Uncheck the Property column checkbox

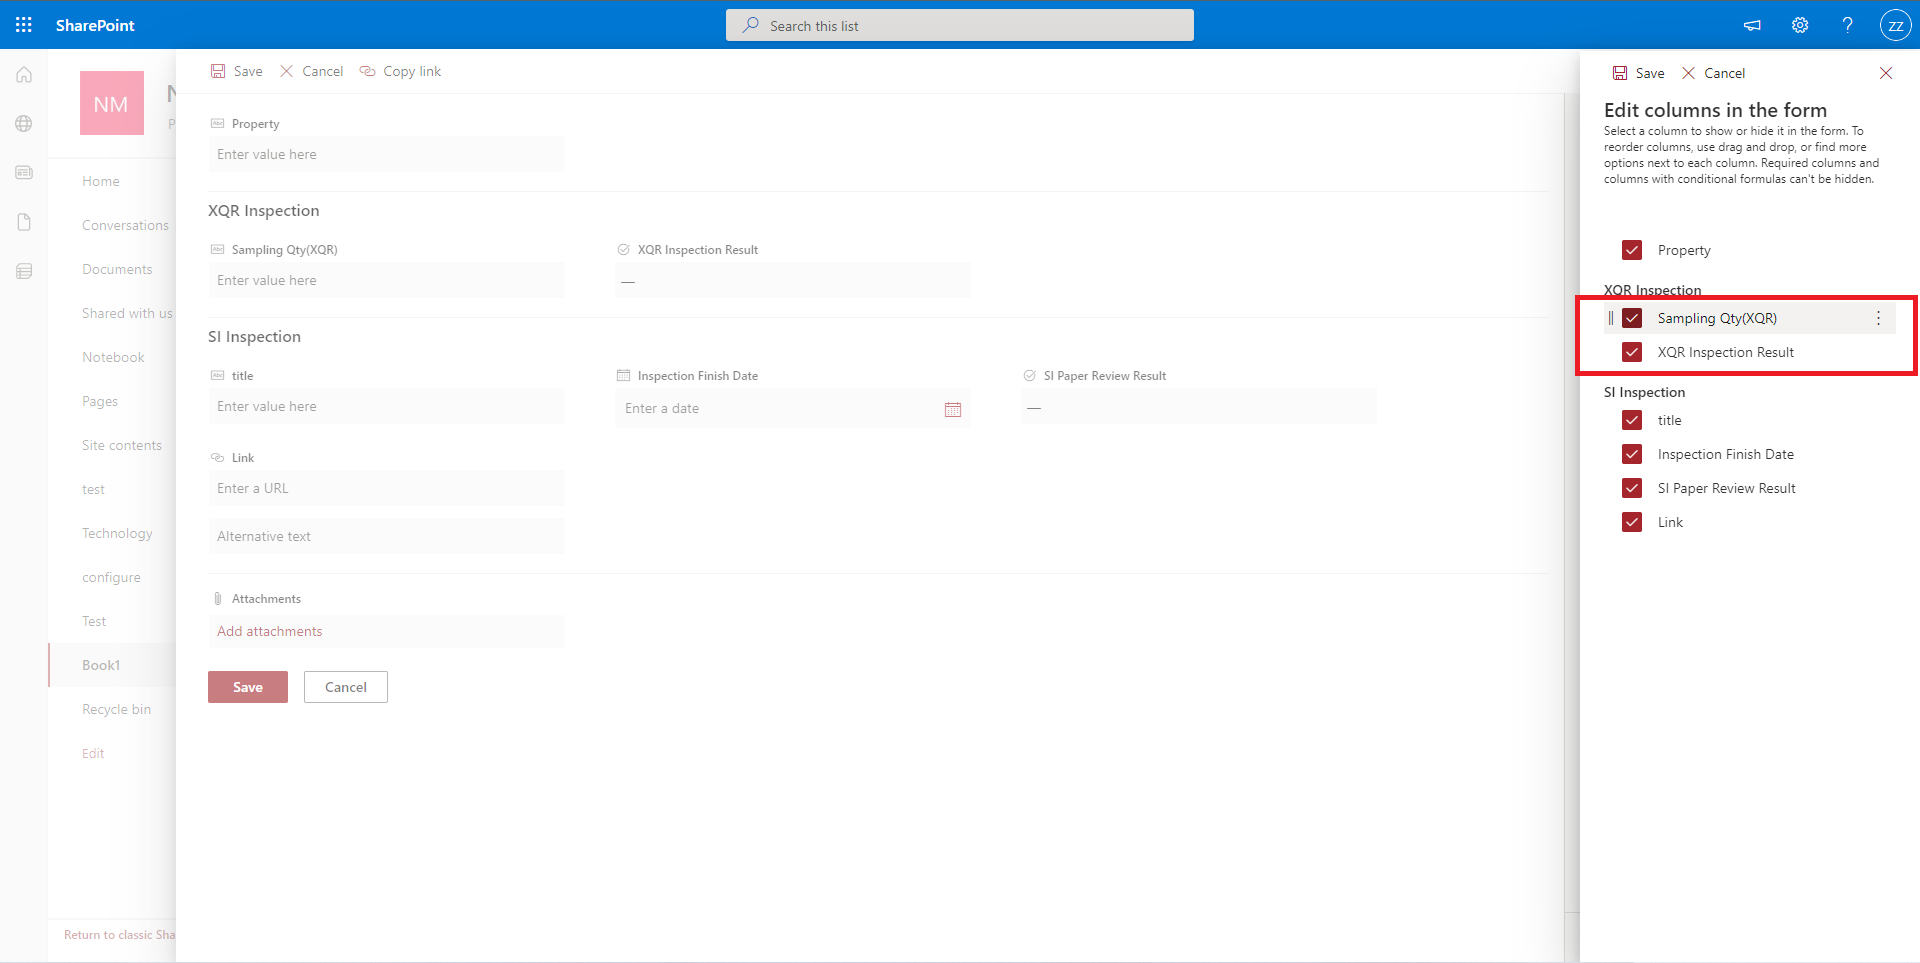[1632, 250]
